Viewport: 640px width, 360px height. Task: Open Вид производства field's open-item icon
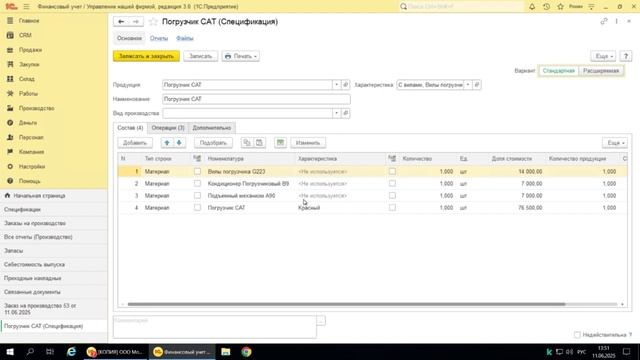click(345, 113)
